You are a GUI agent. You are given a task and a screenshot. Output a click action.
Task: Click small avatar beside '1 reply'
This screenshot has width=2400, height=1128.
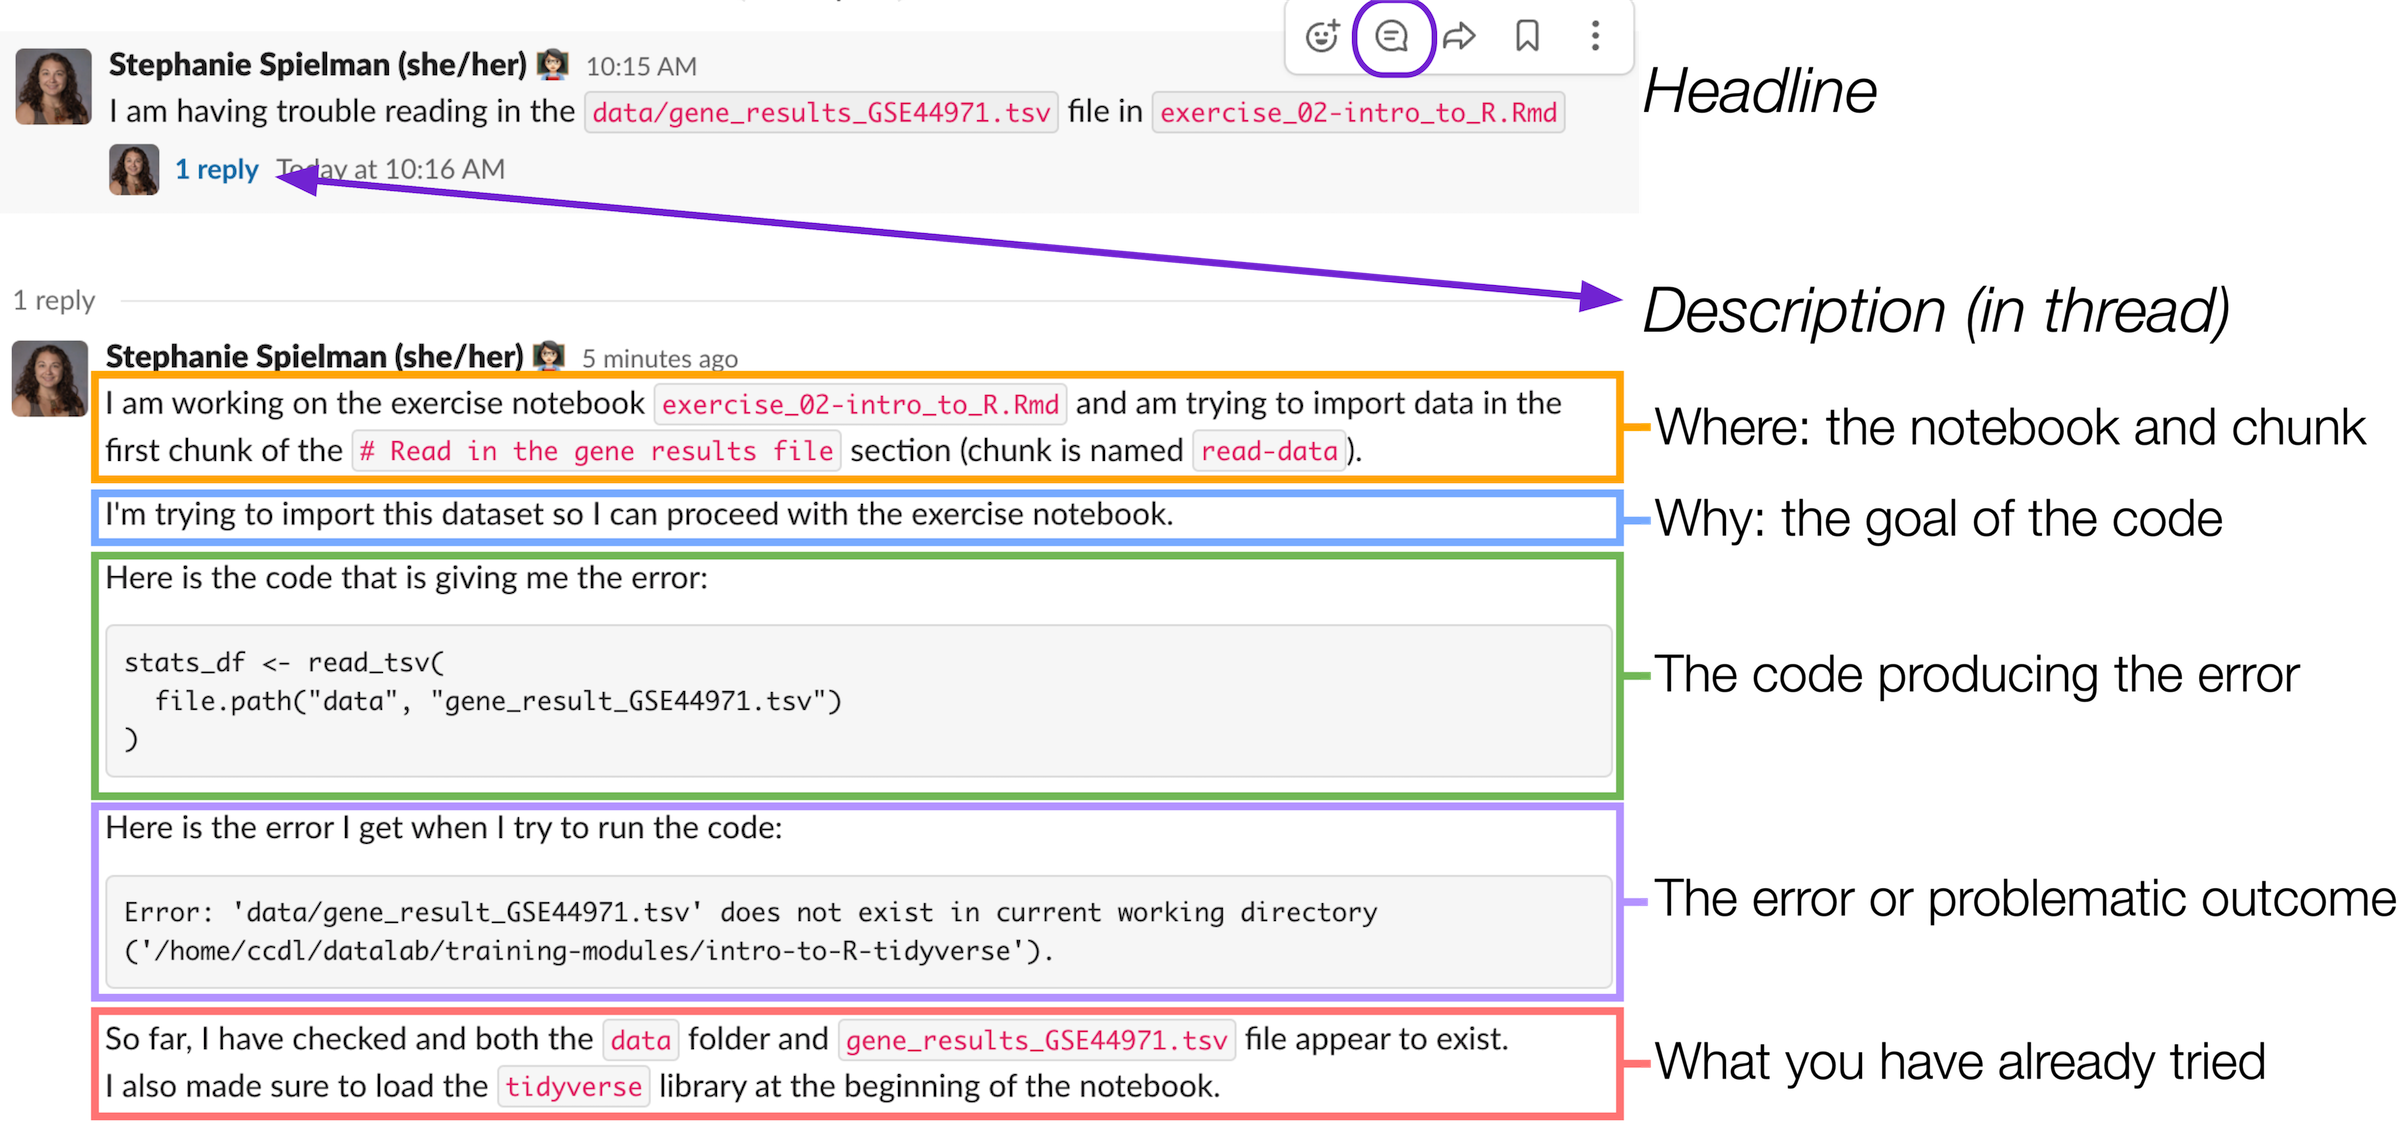pos(133,169)
